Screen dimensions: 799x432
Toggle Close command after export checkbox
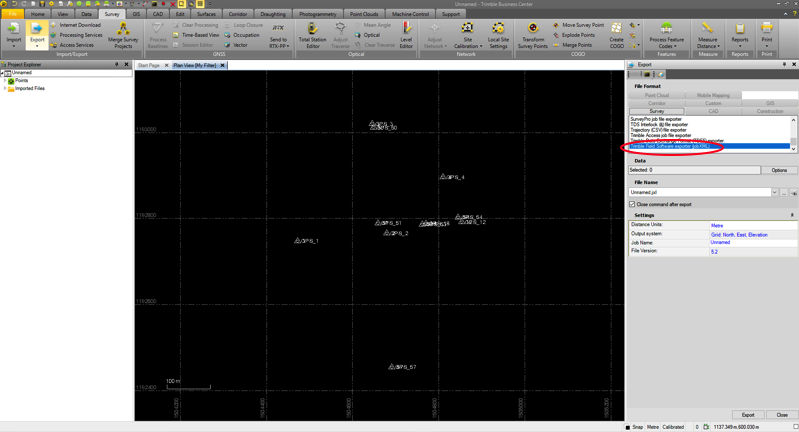pos(632,204)
